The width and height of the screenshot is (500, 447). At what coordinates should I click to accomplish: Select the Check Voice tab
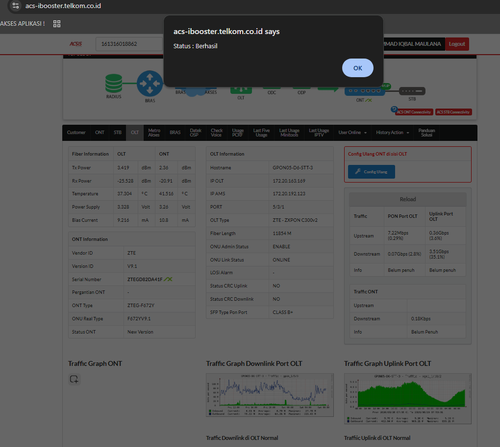click(216, 133)
